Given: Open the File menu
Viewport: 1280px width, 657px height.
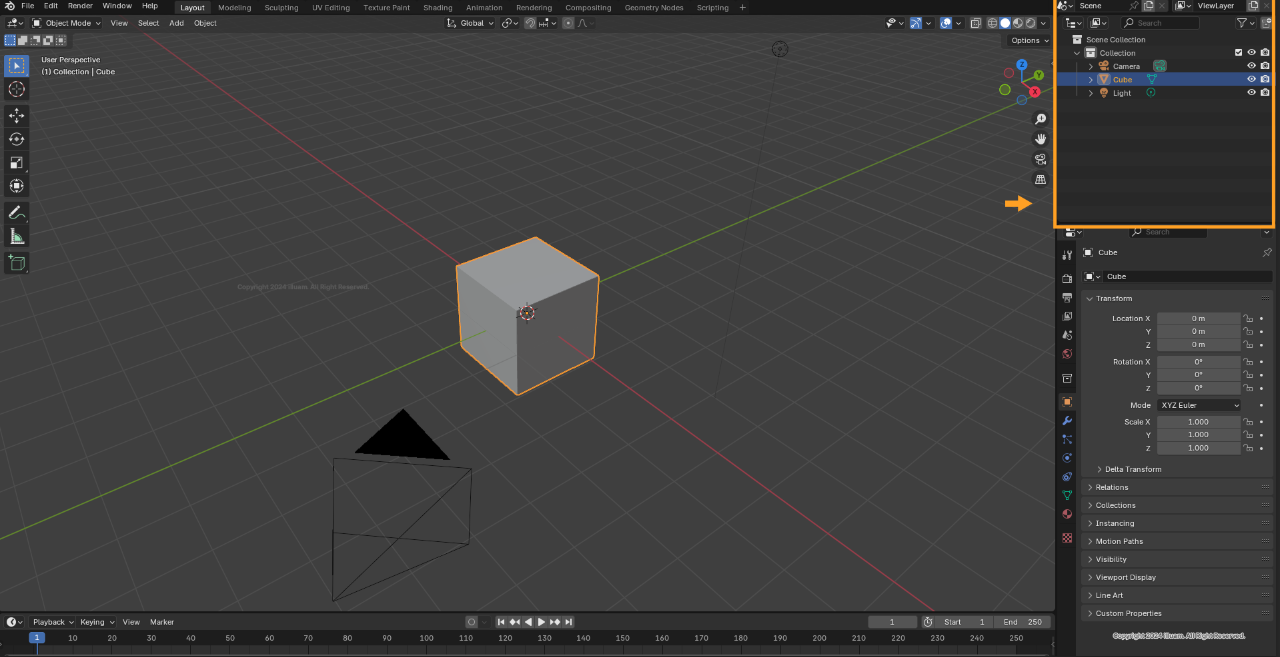Looking at the screenshot, I should coord(28,6).
